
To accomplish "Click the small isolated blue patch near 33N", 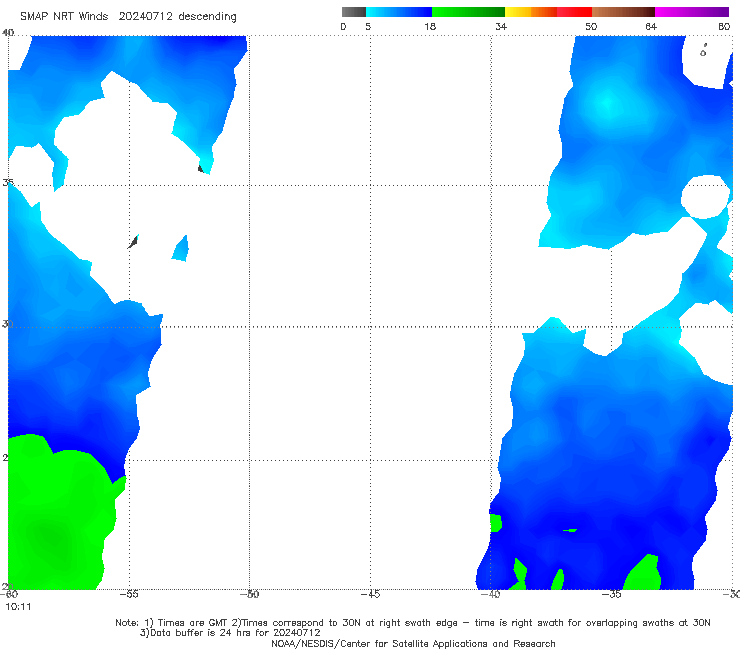I will tap(181, 249).
